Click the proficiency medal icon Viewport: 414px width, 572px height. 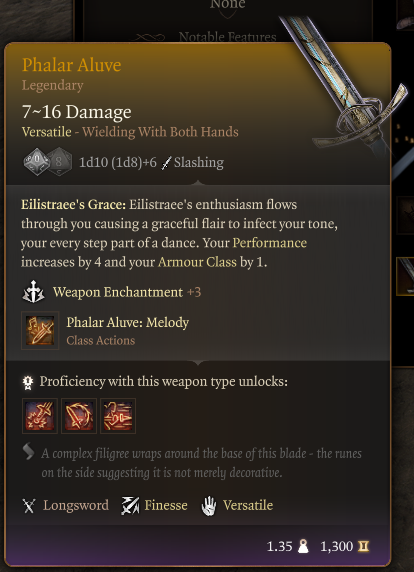(x=28, y=382)
